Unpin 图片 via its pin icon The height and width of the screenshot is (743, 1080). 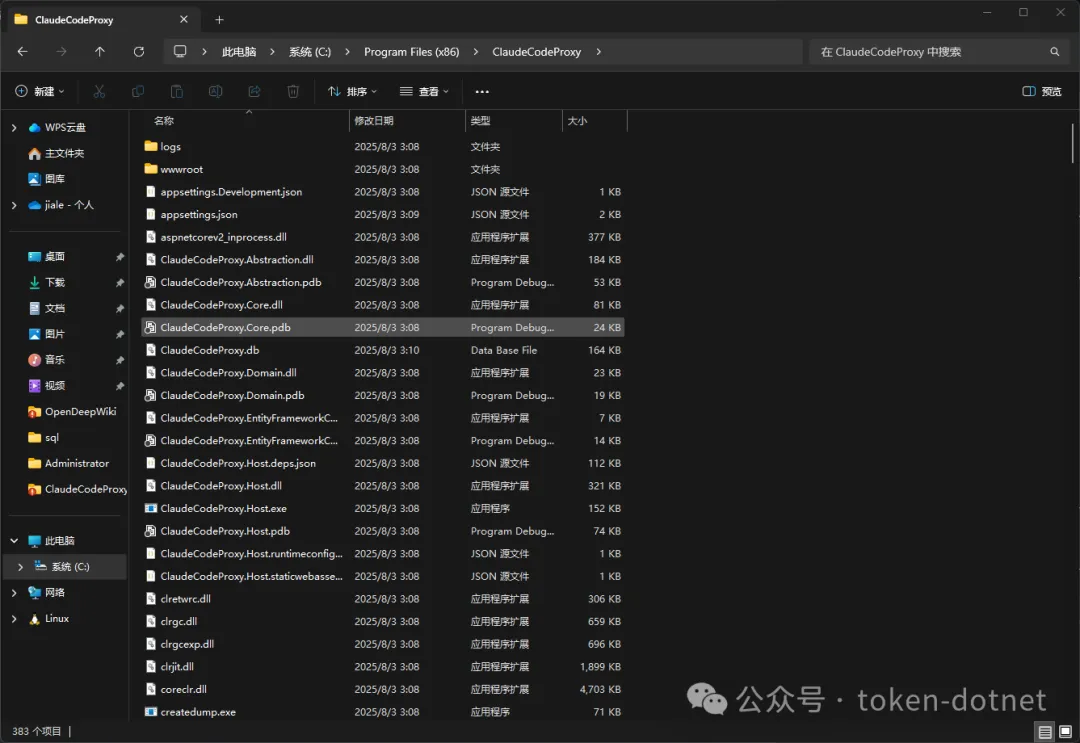click(x=120, y=334)
